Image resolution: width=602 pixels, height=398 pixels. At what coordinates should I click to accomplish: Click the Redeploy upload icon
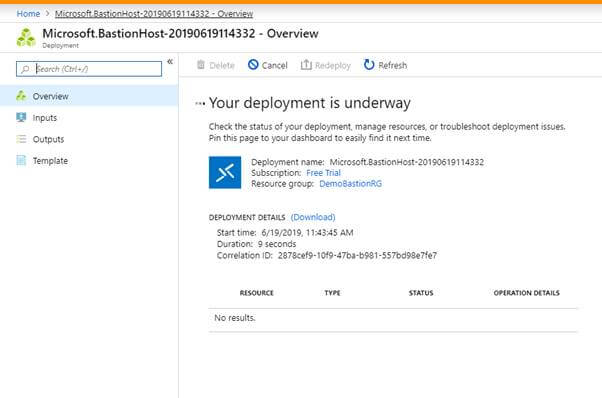coord(306,65)
